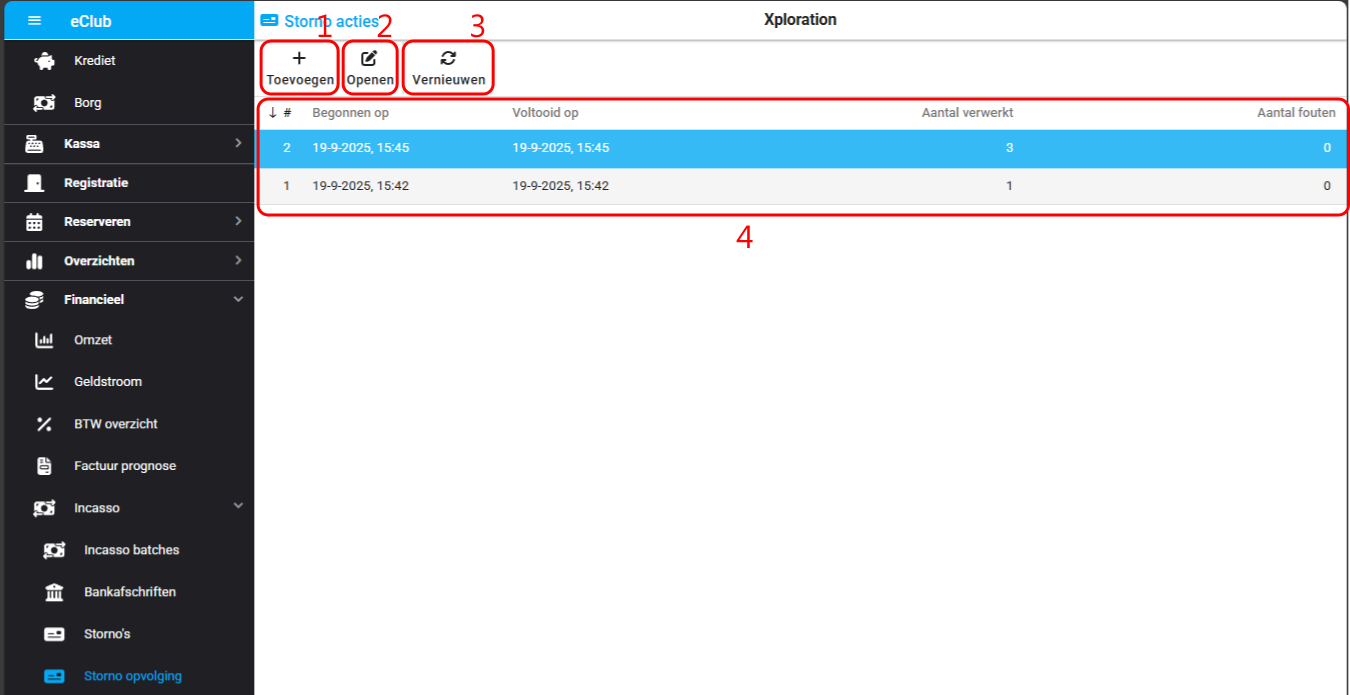Click the Openen edit pencil icon
The width and height of the screenshot is (1350, 695).
tap(369, 58)
